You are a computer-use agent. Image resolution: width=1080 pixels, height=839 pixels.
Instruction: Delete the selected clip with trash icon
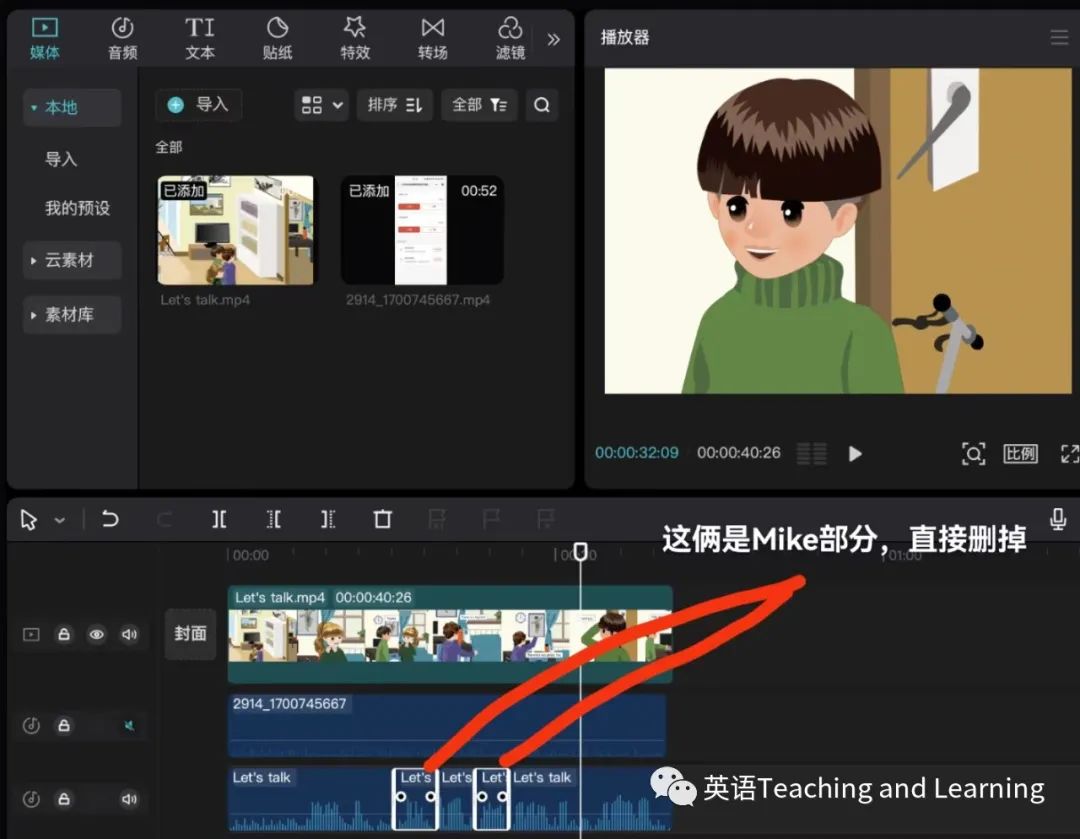click(382, 519)
